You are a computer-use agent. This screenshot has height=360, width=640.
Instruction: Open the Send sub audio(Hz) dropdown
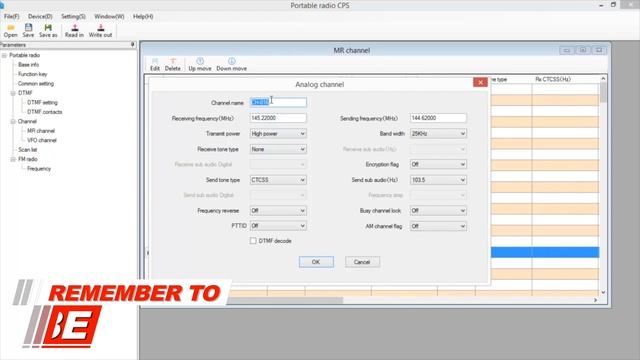[x=438, y=180]
